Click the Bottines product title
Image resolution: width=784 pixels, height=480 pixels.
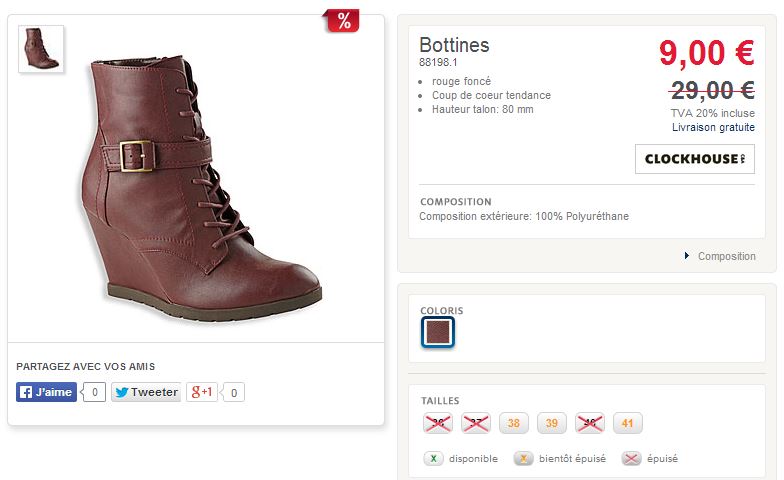454,45
